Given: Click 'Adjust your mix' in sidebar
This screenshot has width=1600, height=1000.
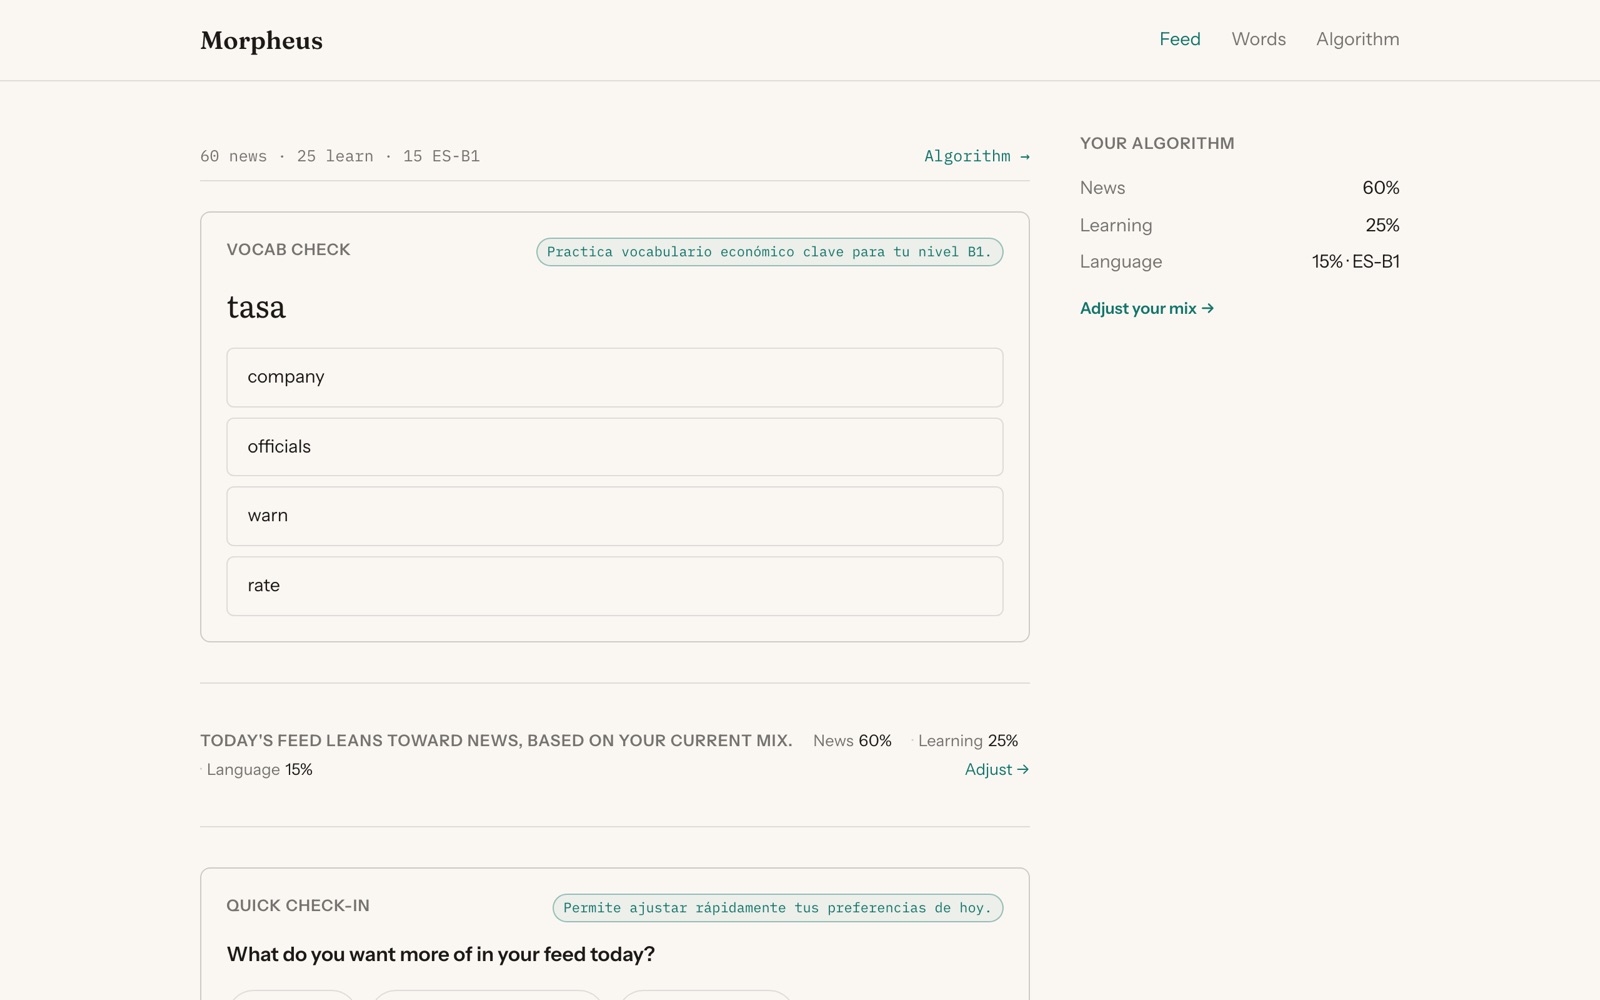Looking at the screenshot, I should point(1147,308).
